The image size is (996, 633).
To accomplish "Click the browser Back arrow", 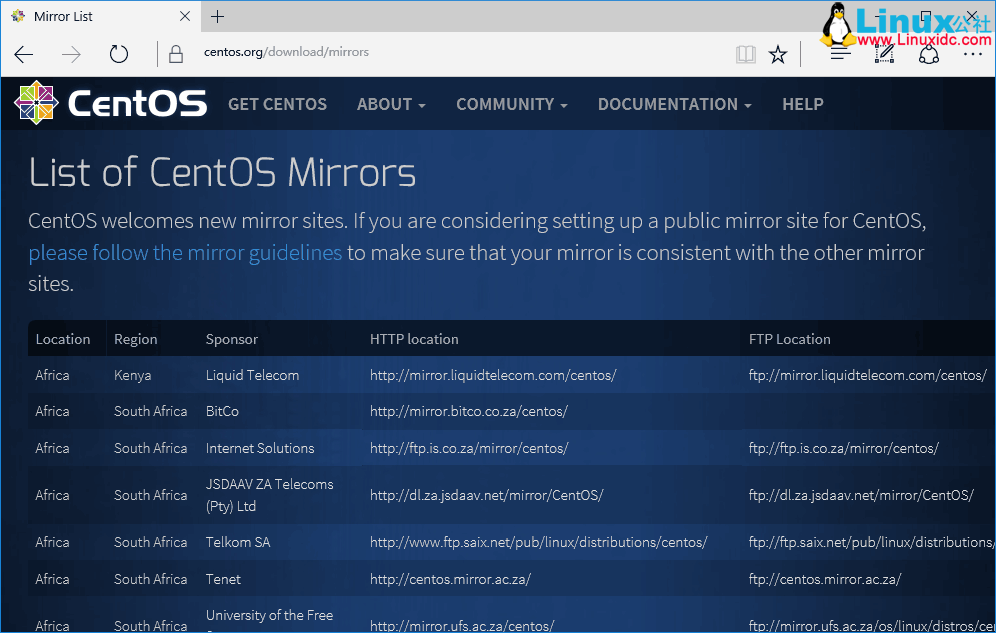I will tap(24, 54).
